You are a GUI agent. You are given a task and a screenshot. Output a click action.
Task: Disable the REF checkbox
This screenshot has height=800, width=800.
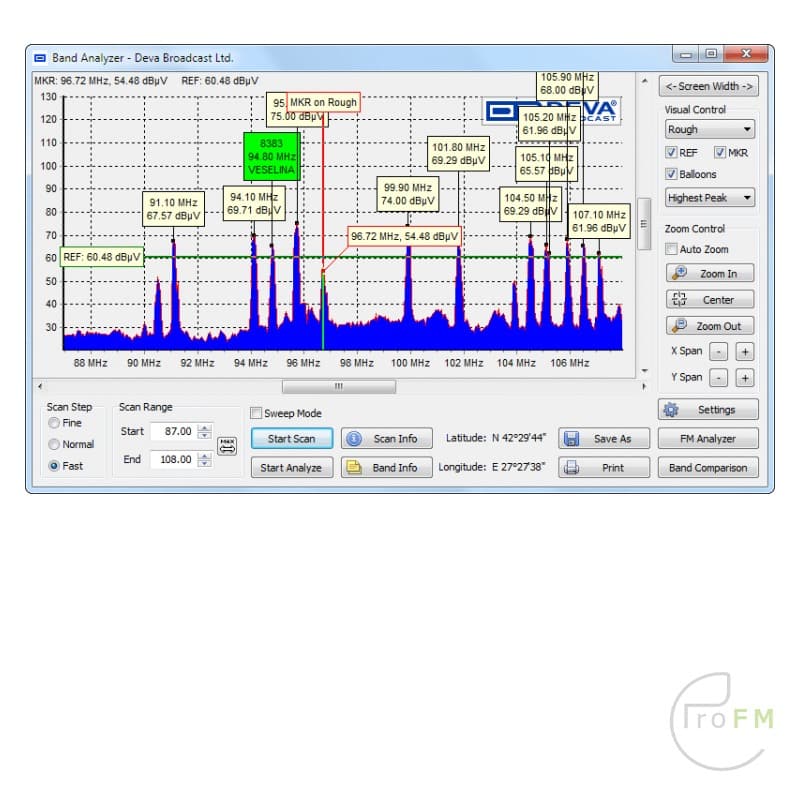[x=672, y=153]
